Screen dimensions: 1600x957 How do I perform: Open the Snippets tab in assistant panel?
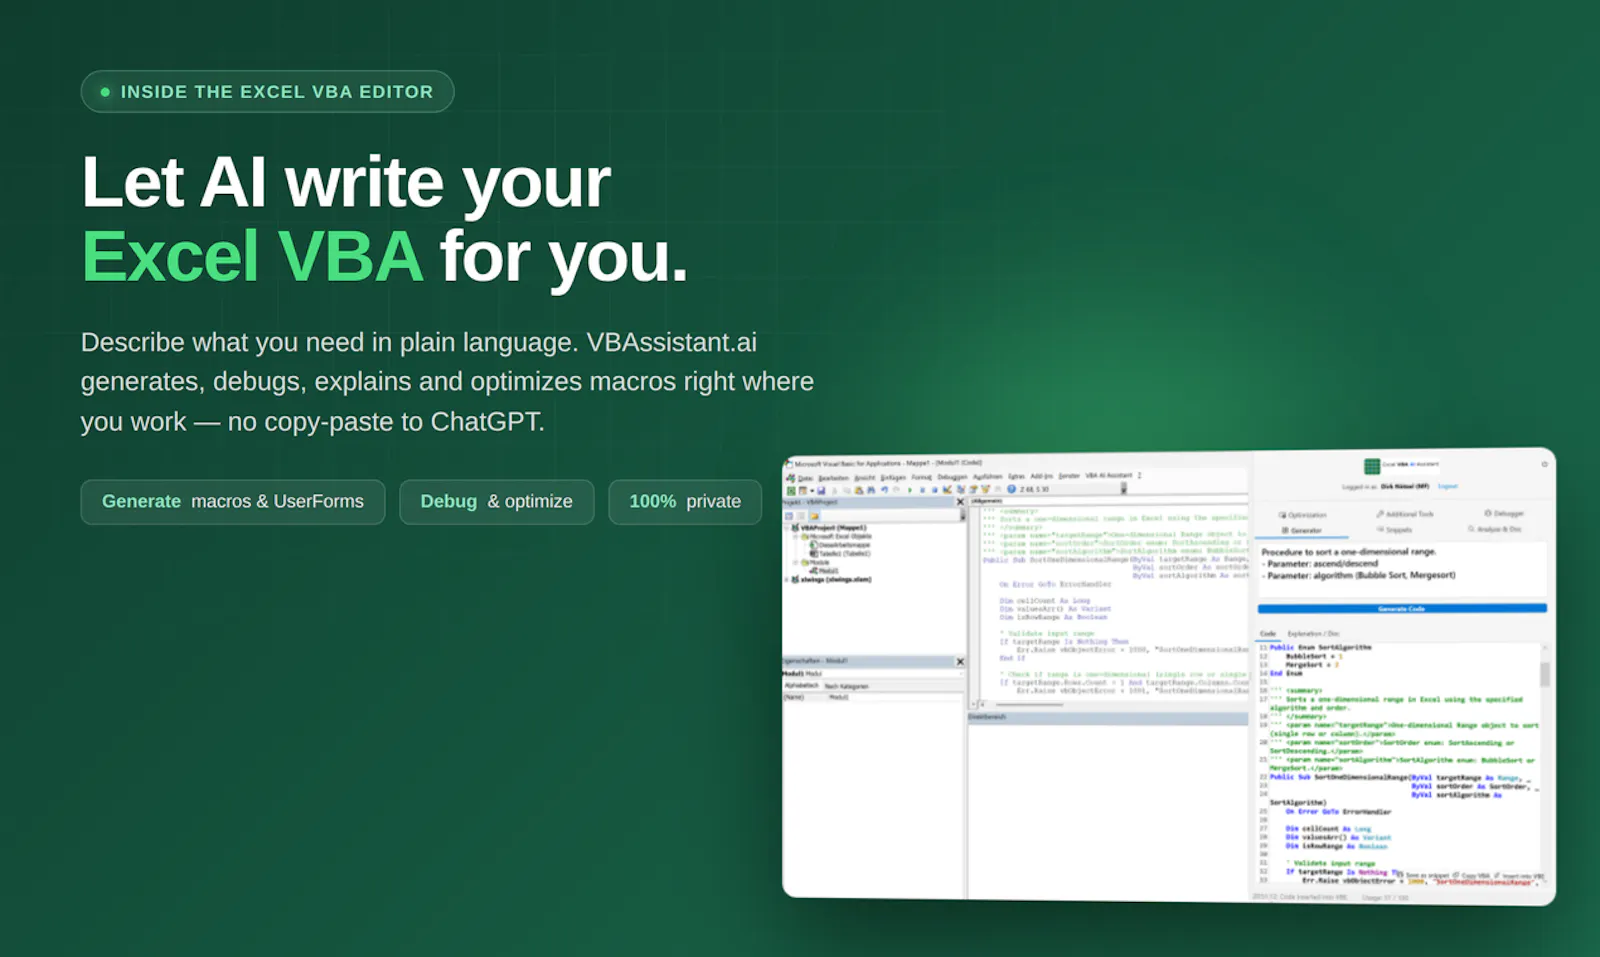coord(1394,529)
